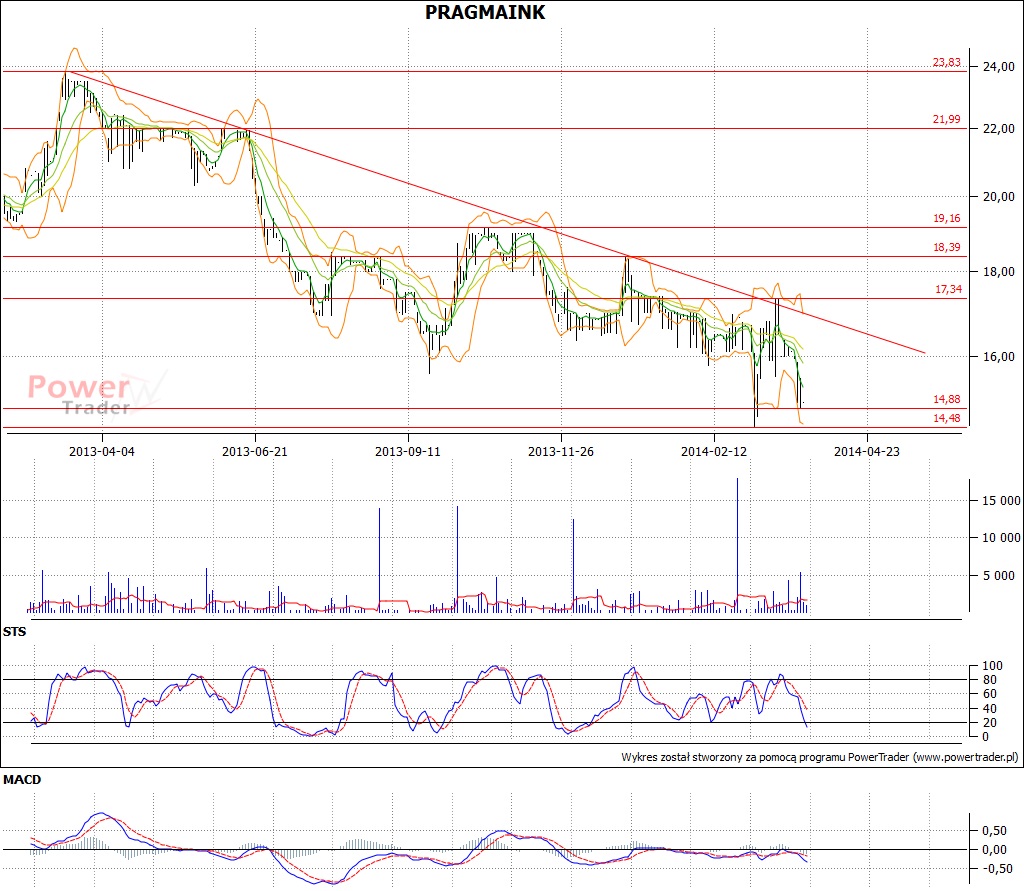1024x891 pixels.
Task: Click the 2013-04-04 date axis label
Action: point(102,451)
